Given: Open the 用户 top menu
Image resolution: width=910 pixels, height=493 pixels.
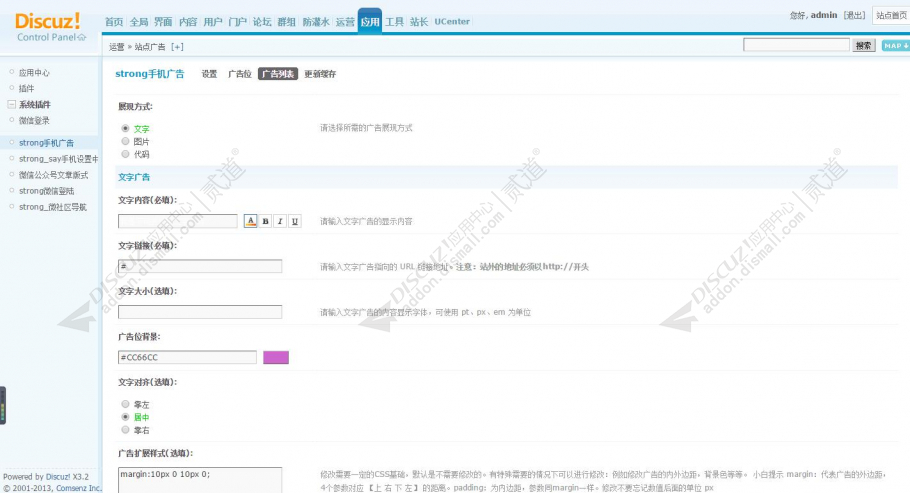Looking at the screenshot, I should [x=213, y=22].
